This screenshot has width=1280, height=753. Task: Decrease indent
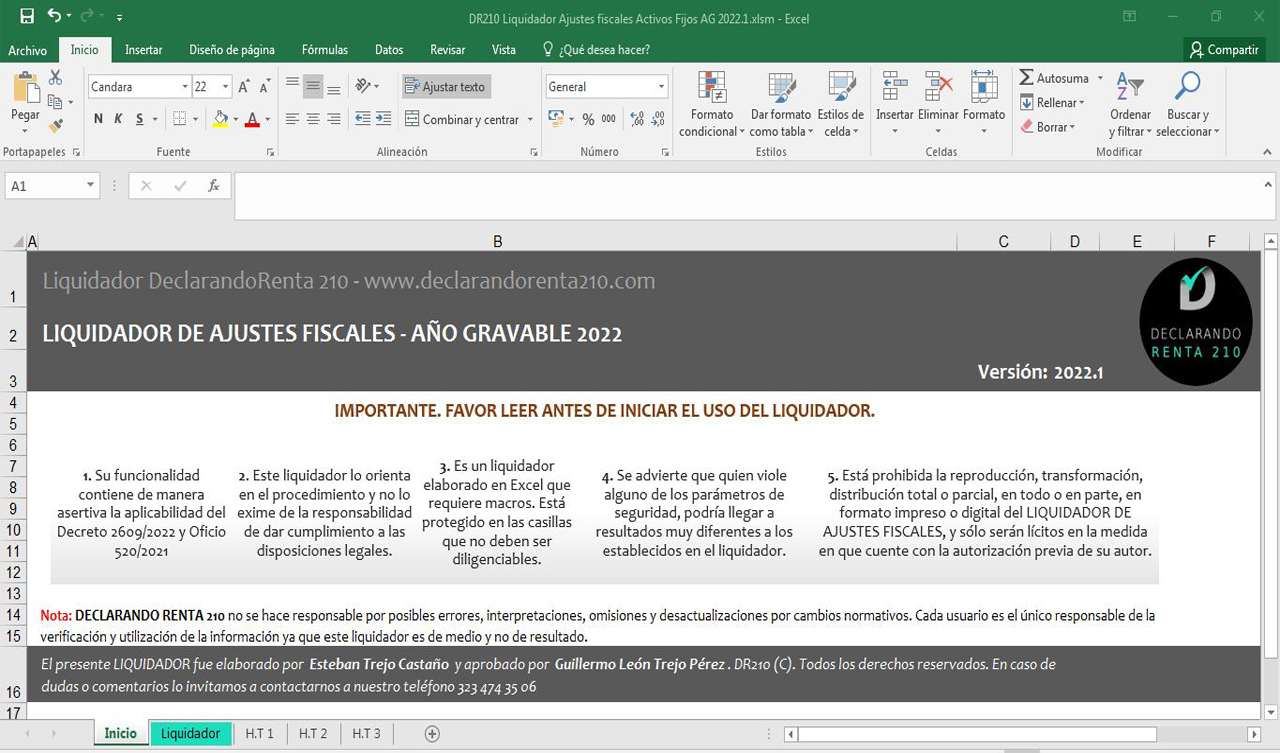(362, 119)
